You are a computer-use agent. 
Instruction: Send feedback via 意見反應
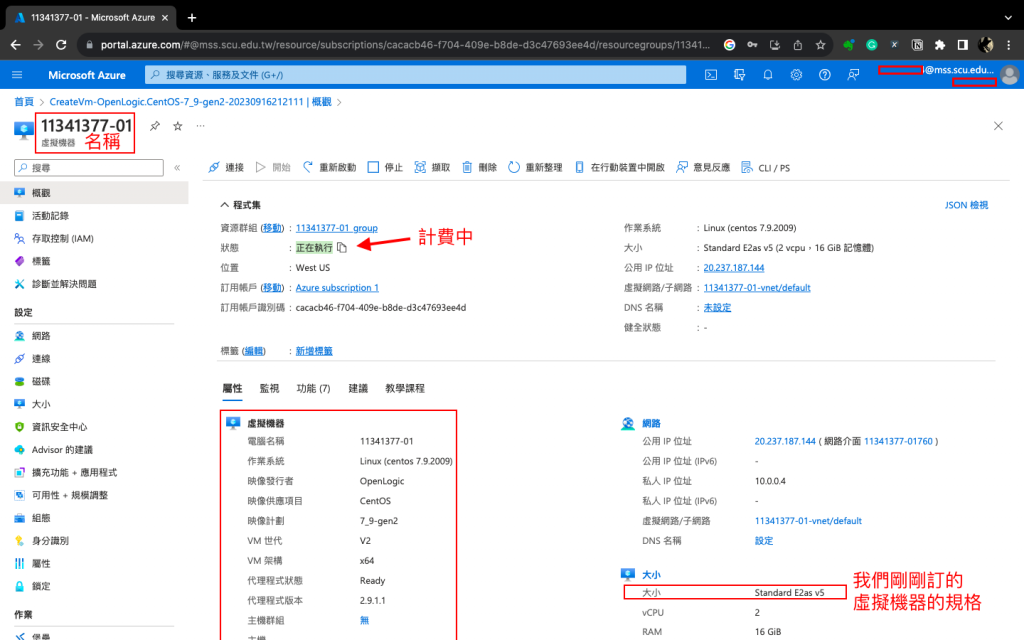(x=703, y=168)
